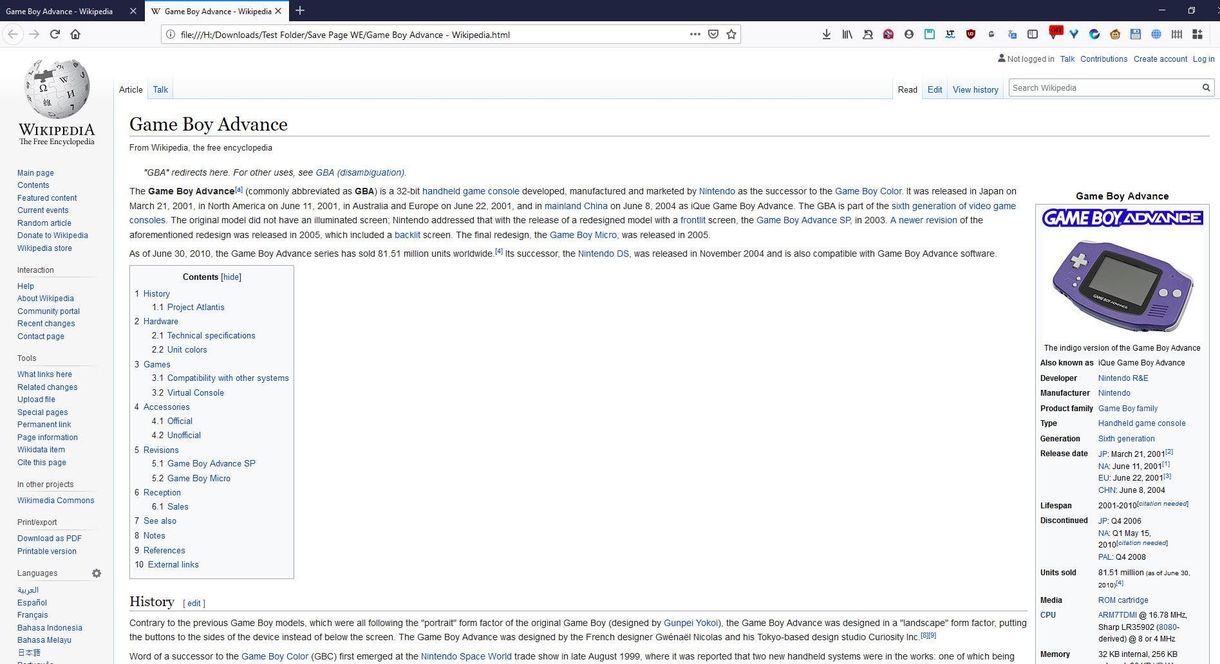Viewport: 1220px width, 664px height.
Task: Click the extension icon with red OFF badge
Action: (1055, 32)
